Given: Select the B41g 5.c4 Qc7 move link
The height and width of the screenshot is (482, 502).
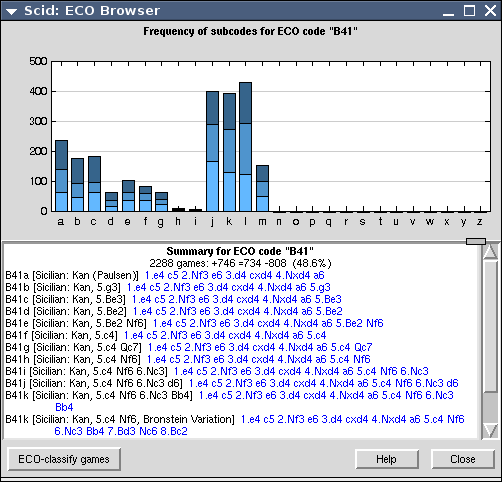Looking at the screenshot, I should coord(260,347).
